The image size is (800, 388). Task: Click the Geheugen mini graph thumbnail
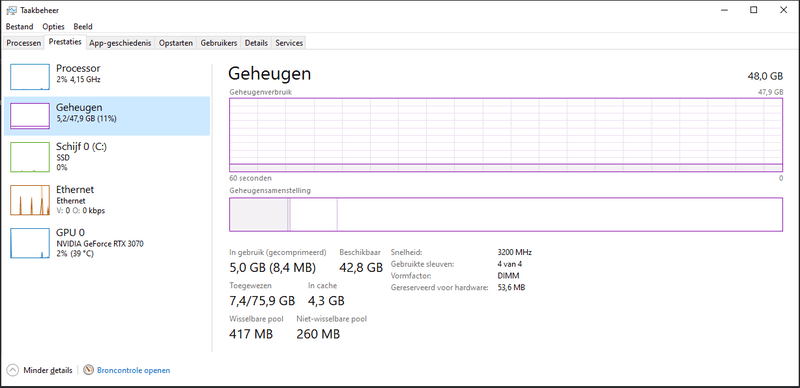(30, 116)
